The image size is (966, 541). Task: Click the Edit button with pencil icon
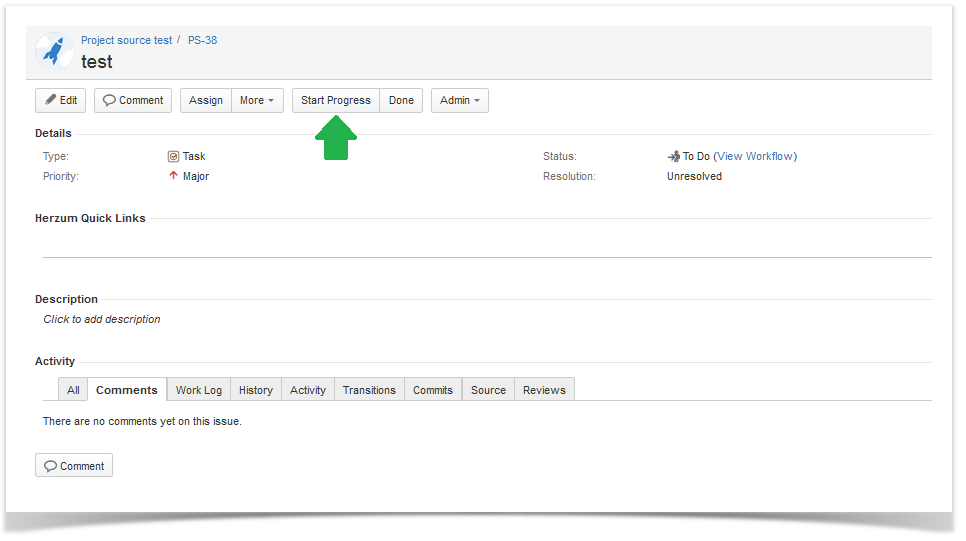tap(61, 100)
